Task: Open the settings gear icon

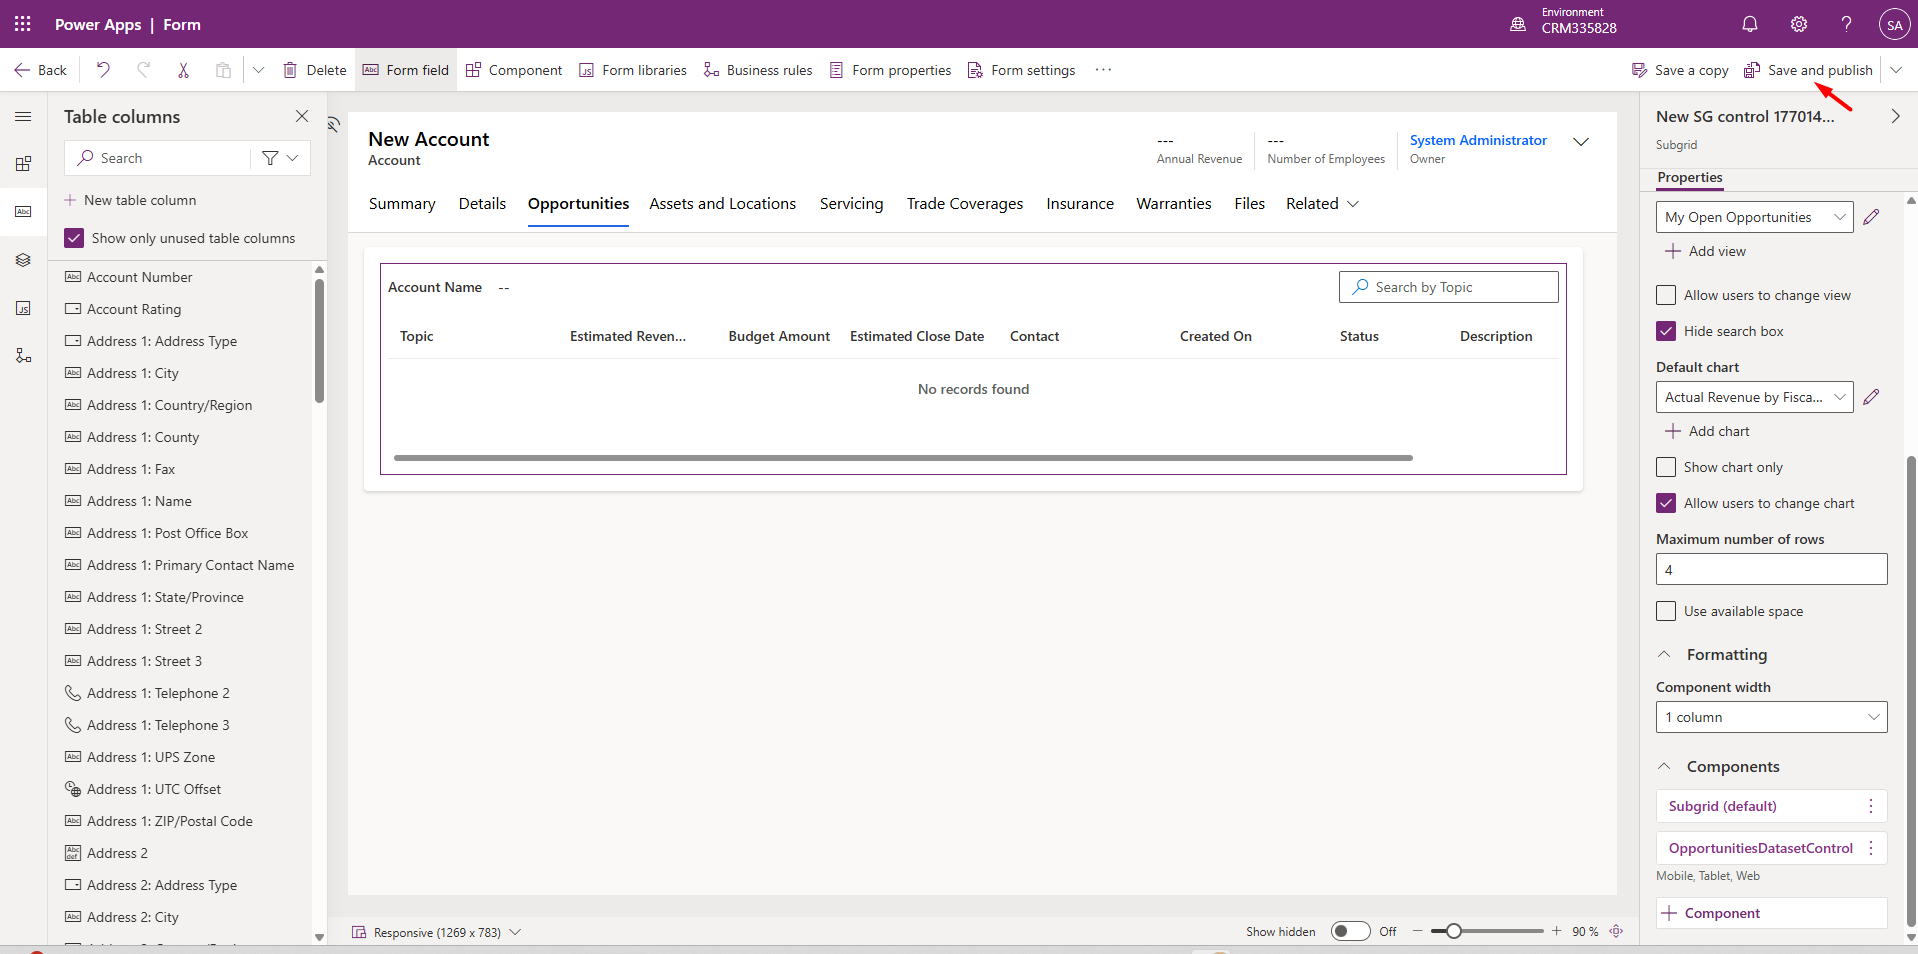Action: [x=1798, y=24]
